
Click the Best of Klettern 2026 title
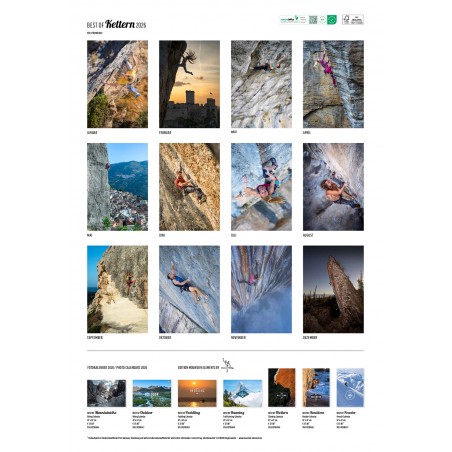(x=116, y=24)
